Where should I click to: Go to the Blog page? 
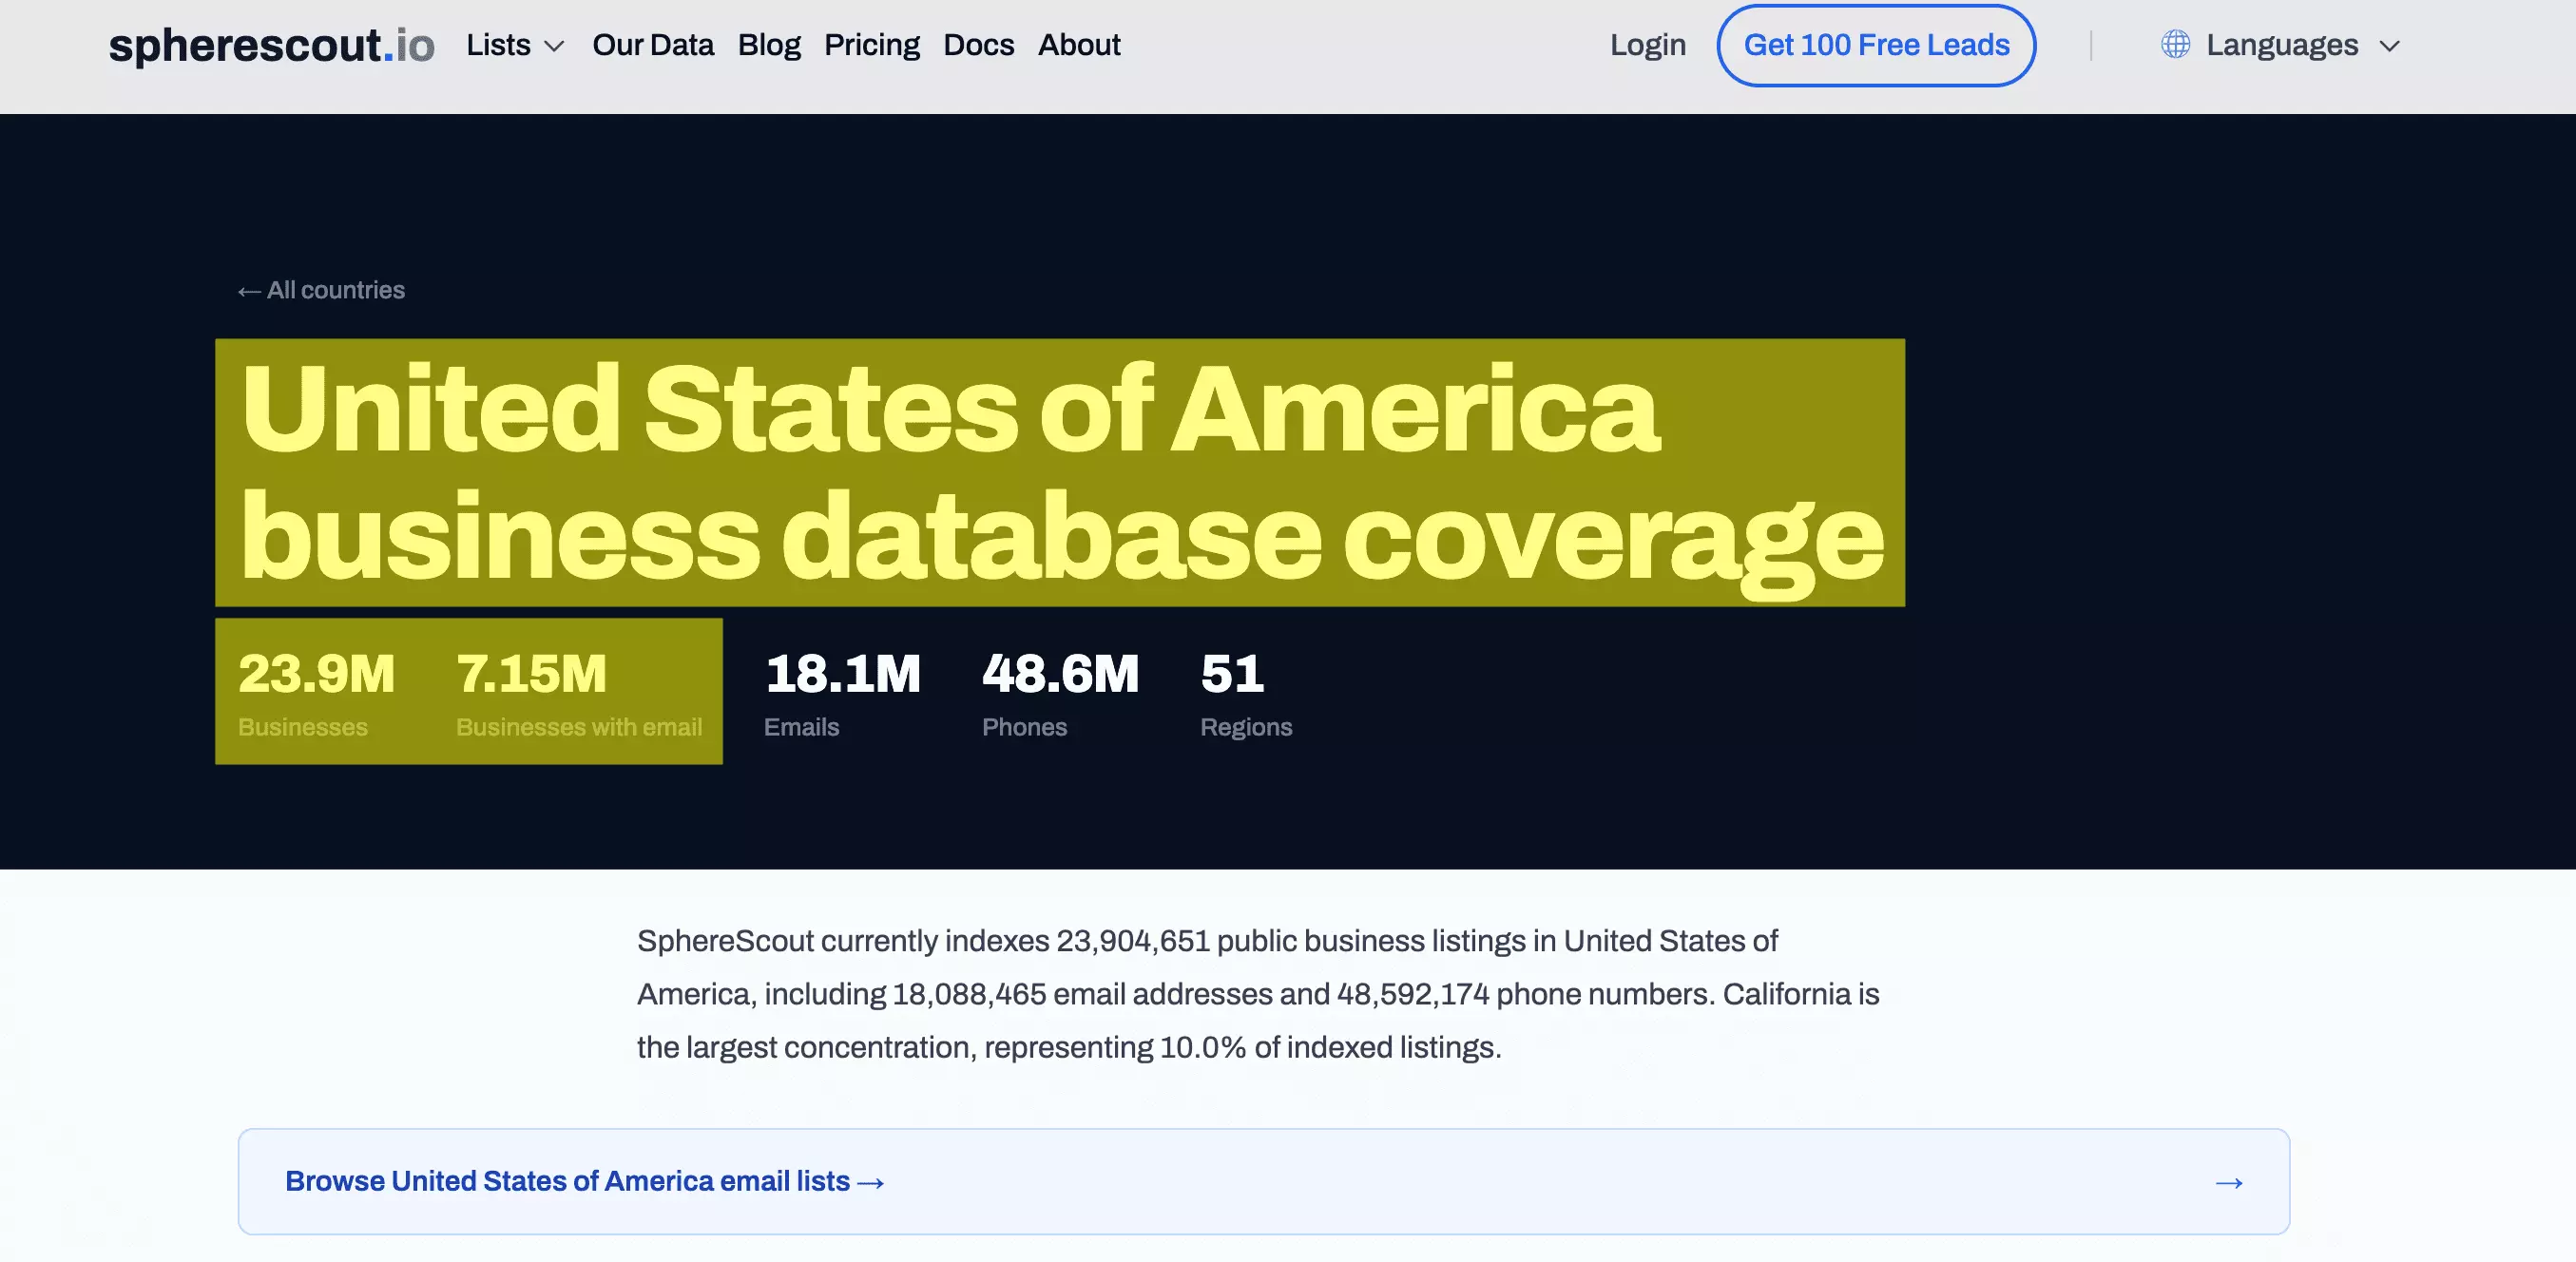pos(769,45)
